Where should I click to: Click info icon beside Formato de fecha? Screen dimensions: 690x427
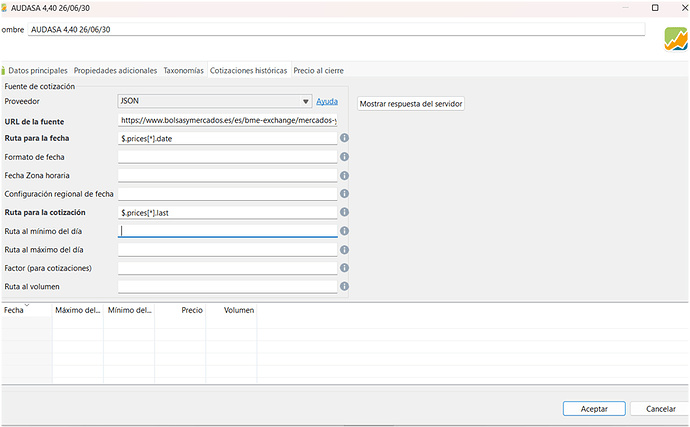pos(344,157)
